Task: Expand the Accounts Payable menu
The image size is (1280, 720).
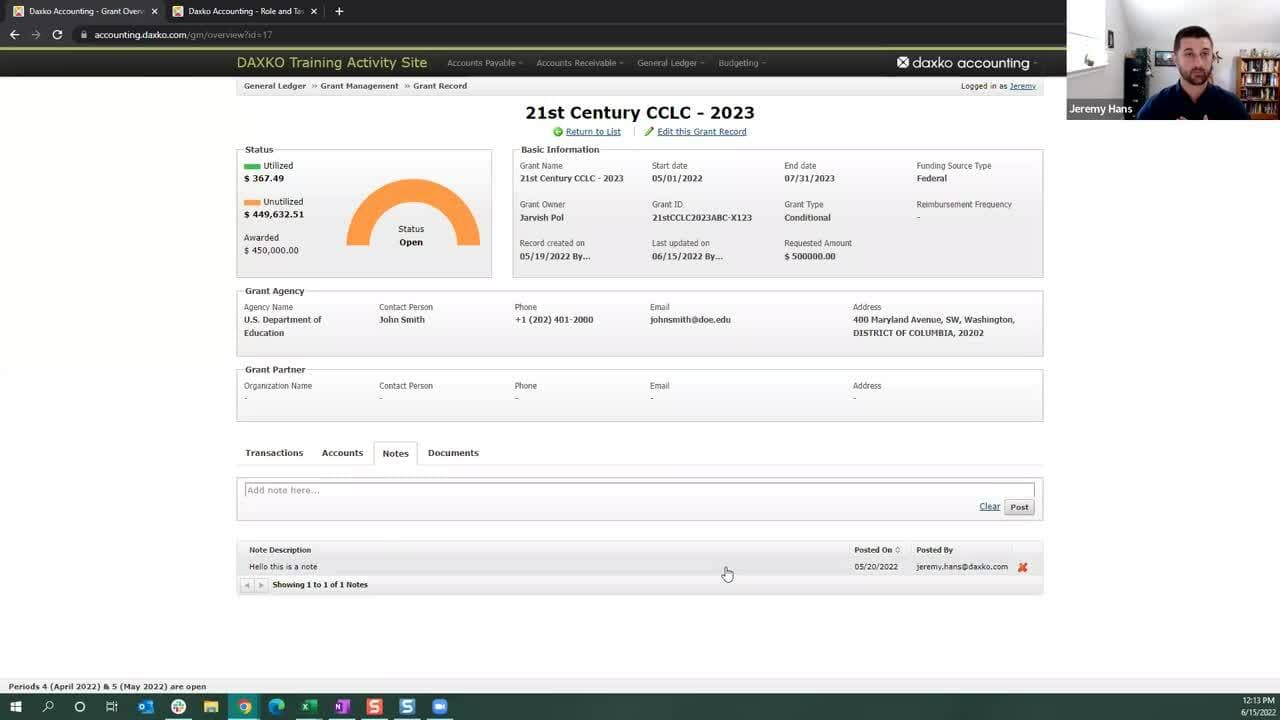Action: point(484,63)
